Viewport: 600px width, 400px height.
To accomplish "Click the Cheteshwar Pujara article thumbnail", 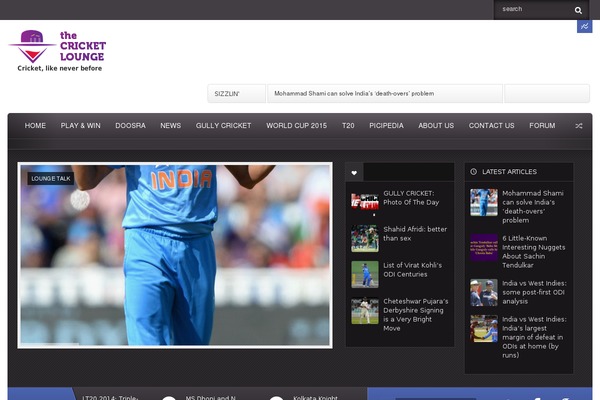I will [365, 310].
